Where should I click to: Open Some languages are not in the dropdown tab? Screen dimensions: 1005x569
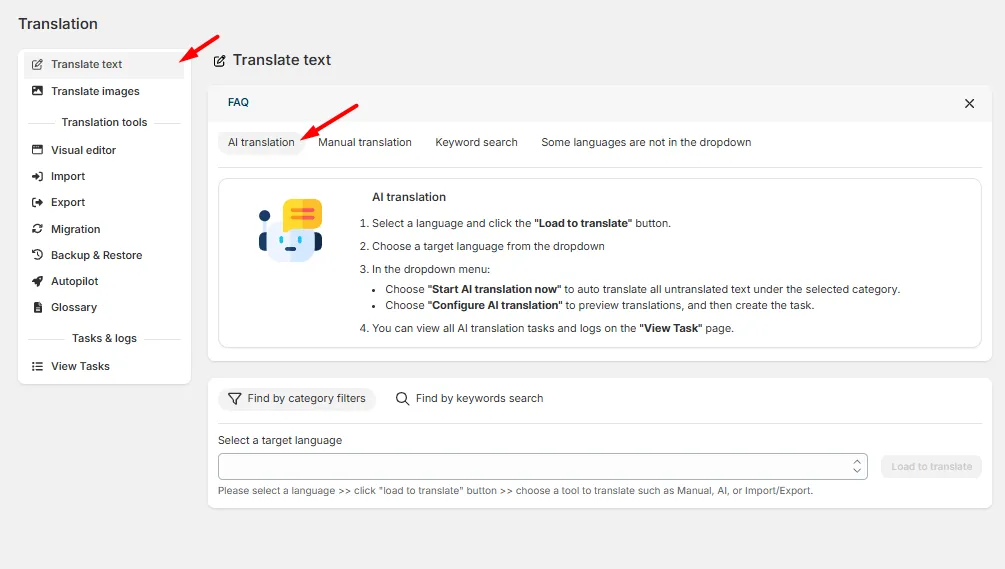point(646,142)
